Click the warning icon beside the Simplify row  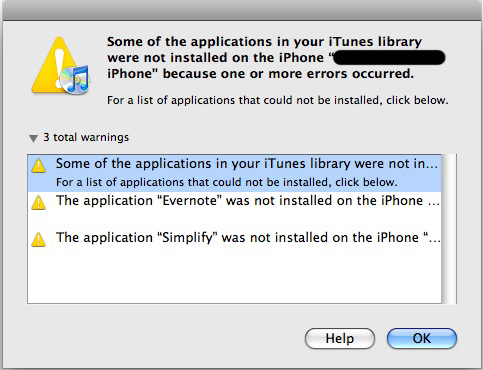pyautogui.click(x=39, y=239)
